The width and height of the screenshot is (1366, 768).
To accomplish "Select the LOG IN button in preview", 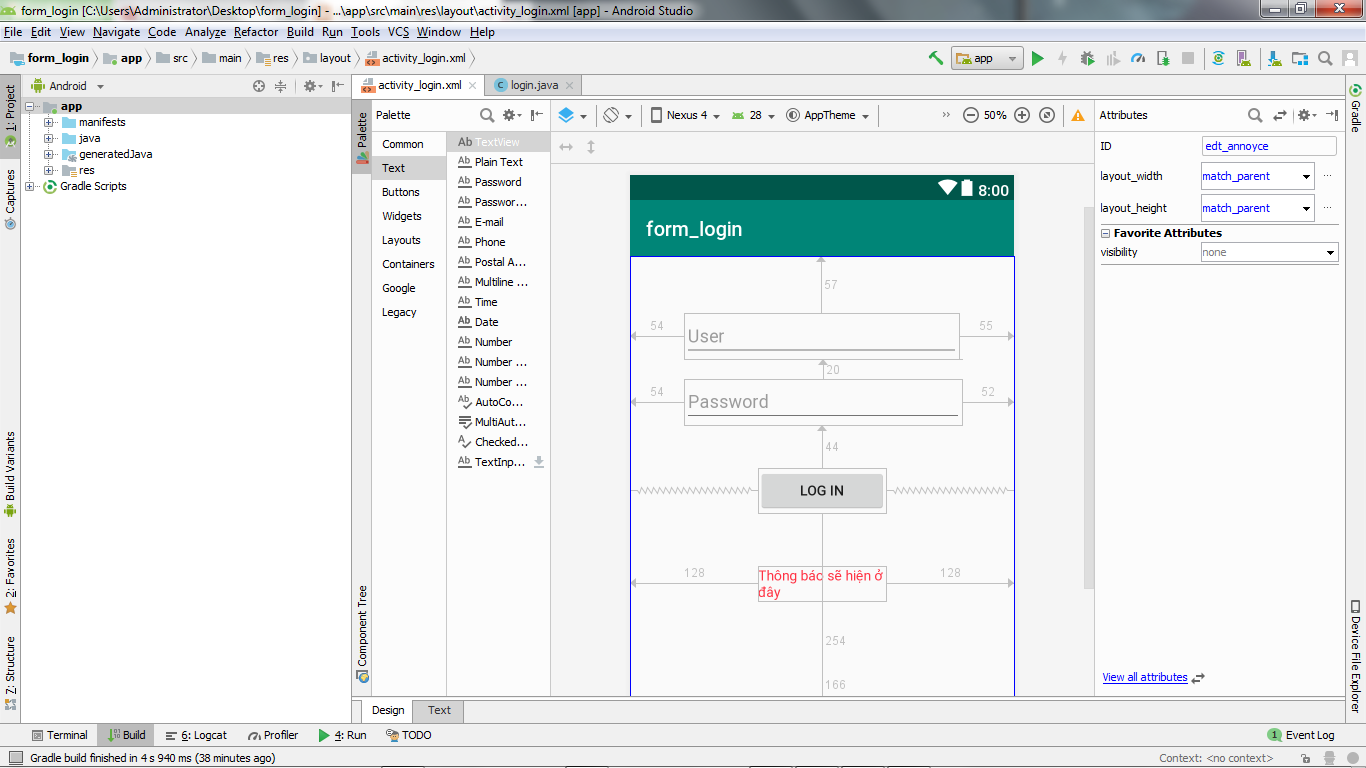I will pos(822,491).
